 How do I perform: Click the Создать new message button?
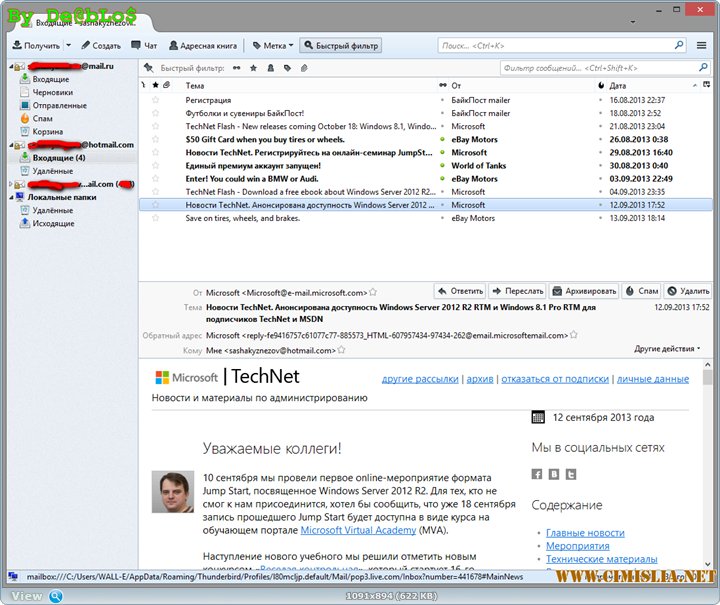pos(100,46)
